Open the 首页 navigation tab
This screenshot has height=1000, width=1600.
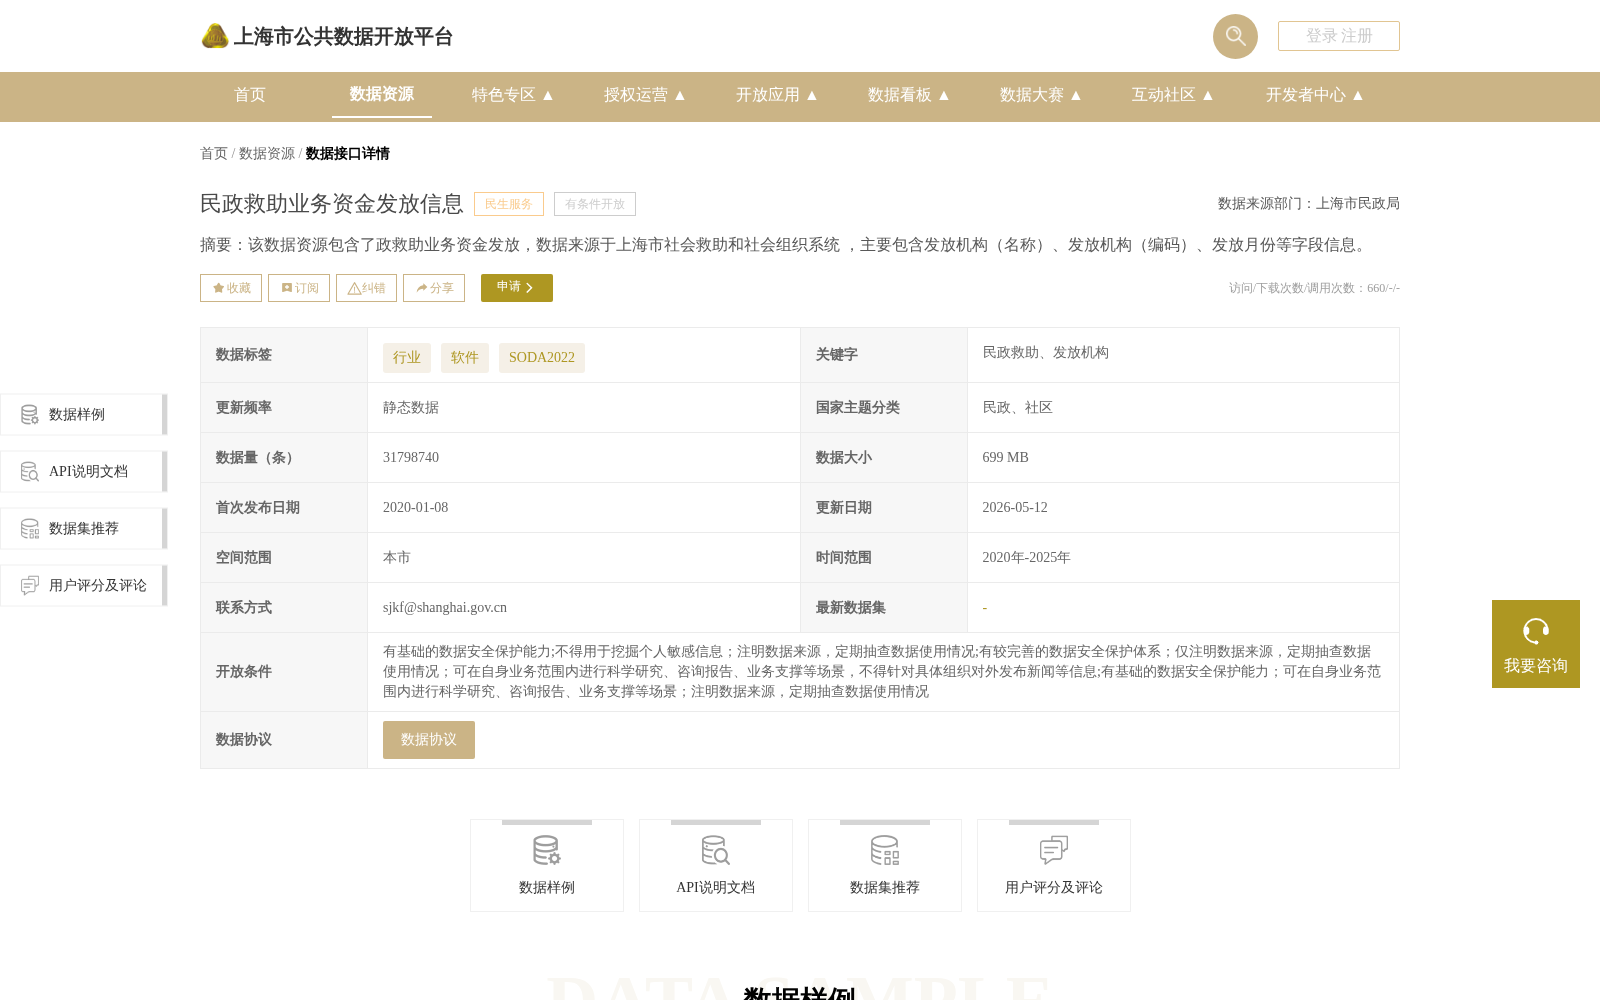click(x=250, y=95)
